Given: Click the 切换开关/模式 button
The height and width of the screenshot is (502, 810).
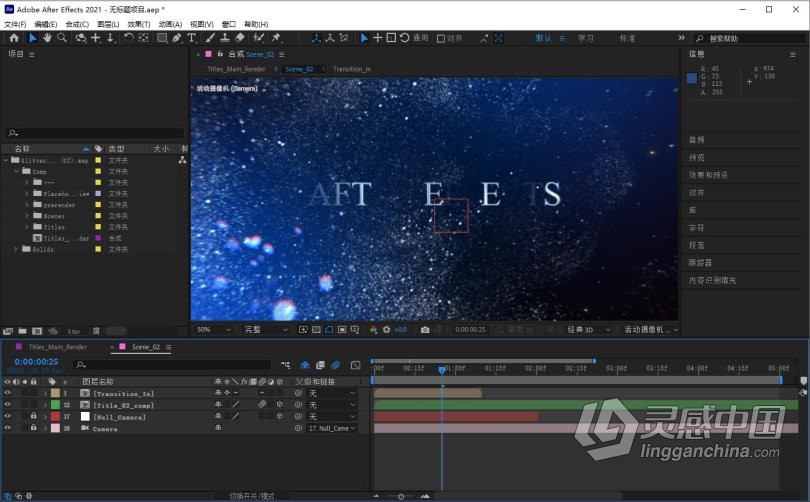Looking at the screenshot, I should point(252,496).
